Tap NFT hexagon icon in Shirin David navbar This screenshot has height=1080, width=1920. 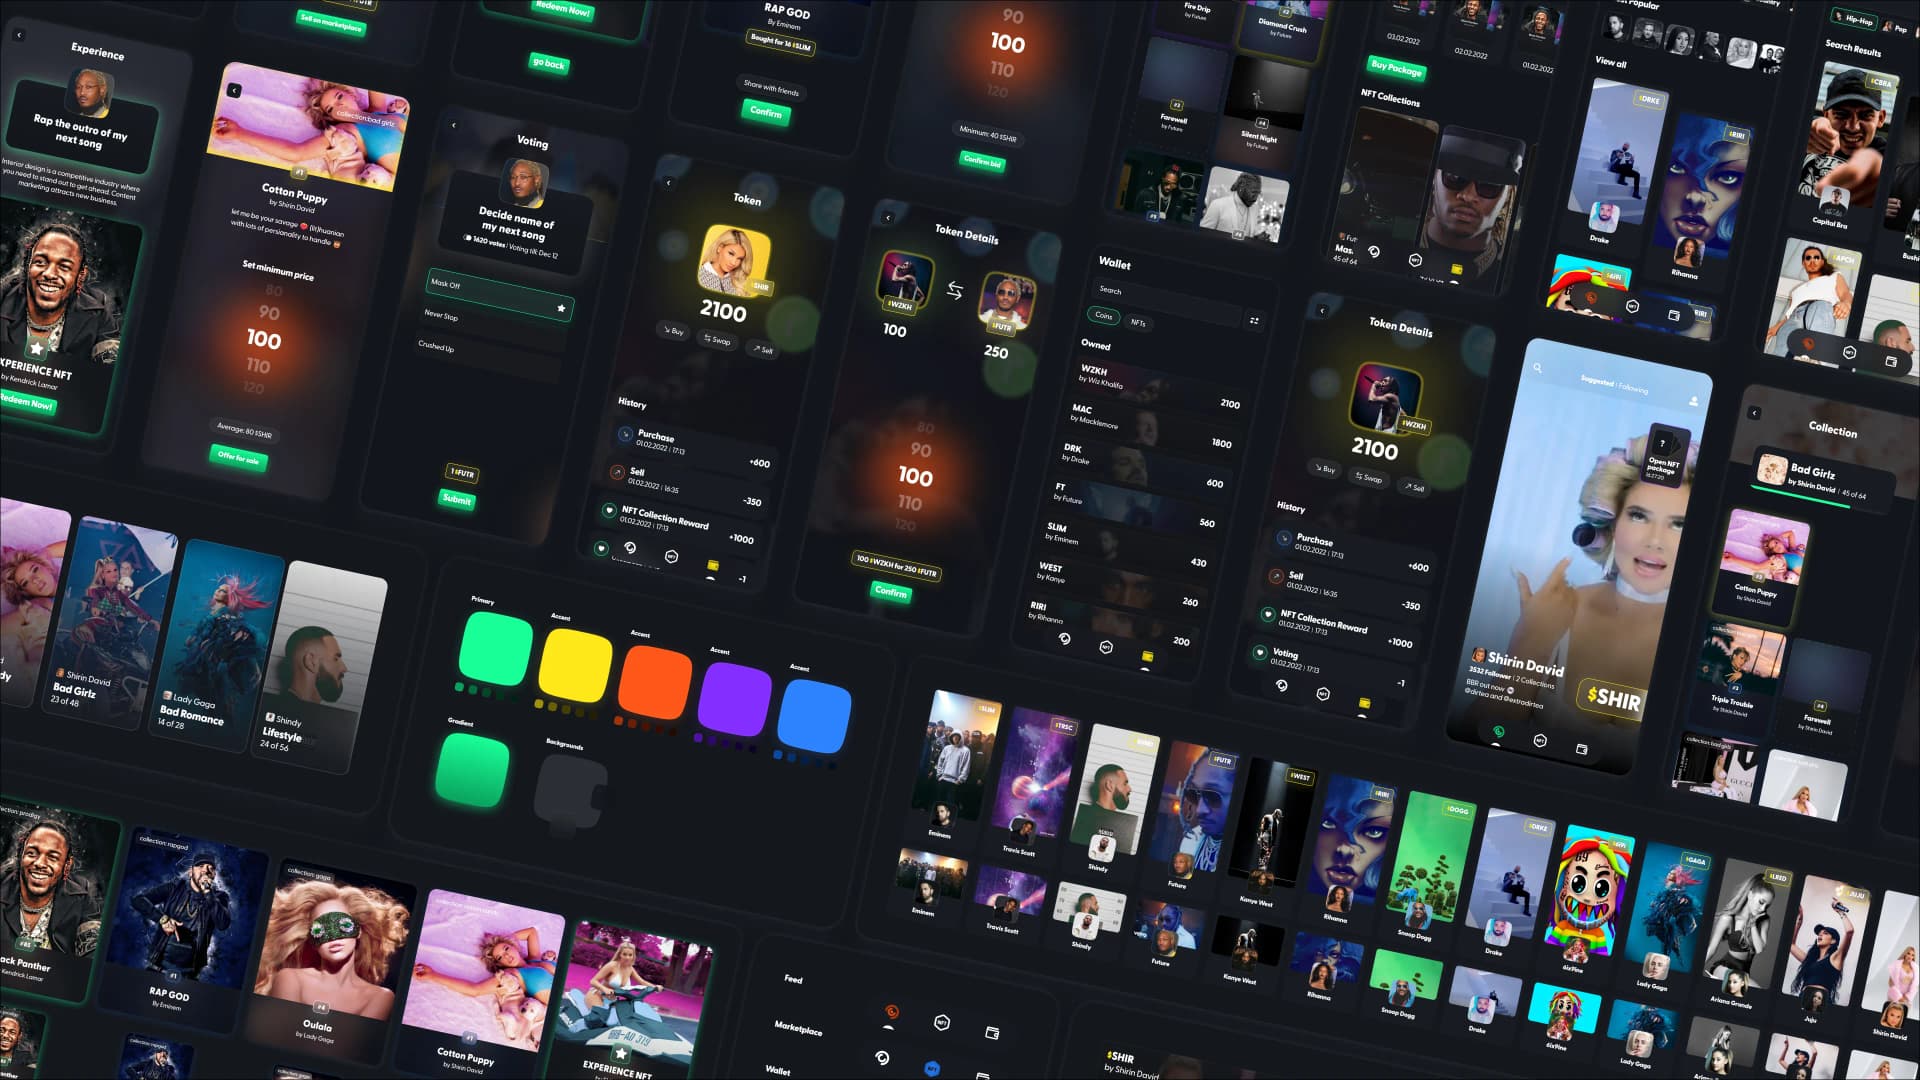(x=1540, y=740)
